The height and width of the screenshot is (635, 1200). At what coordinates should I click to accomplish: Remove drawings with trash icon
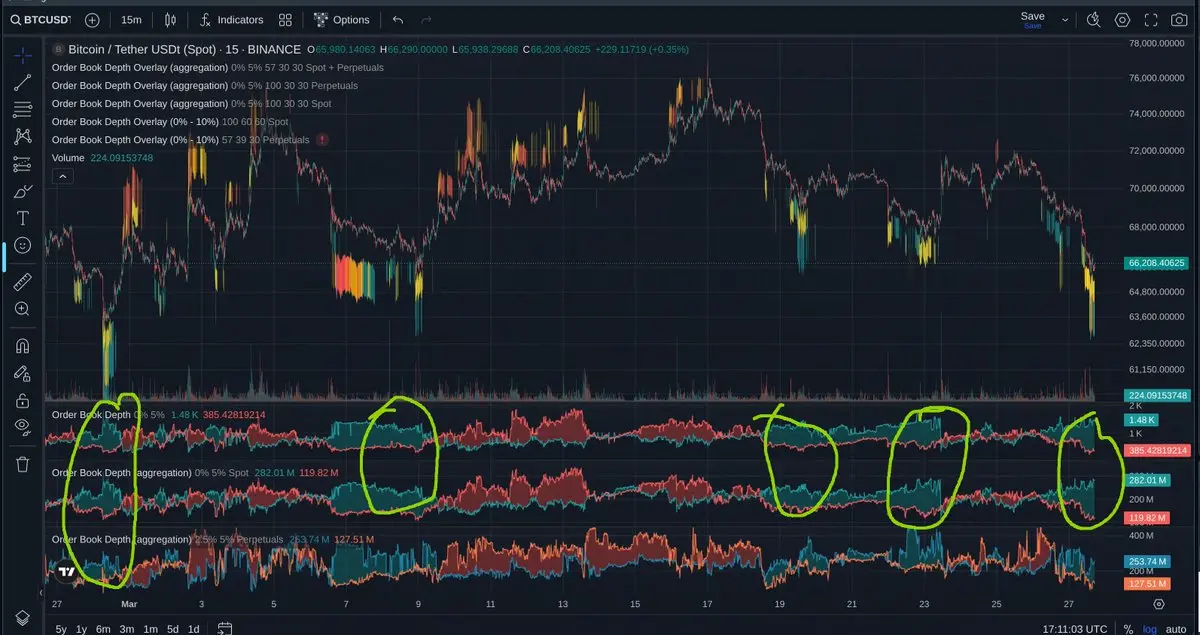point(22,464)
